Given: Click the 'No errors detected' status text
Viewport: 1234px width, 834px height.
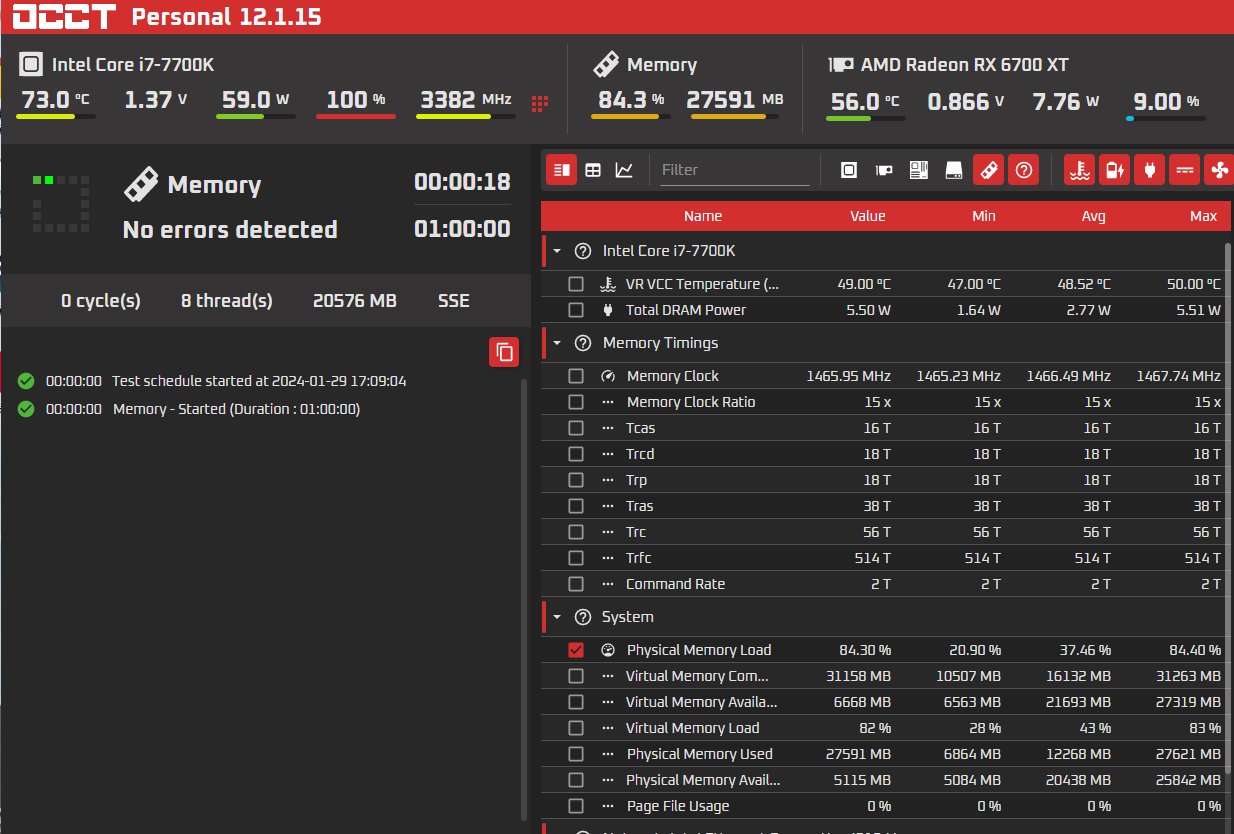Looking at the screenshot, I should click(230, 230).
